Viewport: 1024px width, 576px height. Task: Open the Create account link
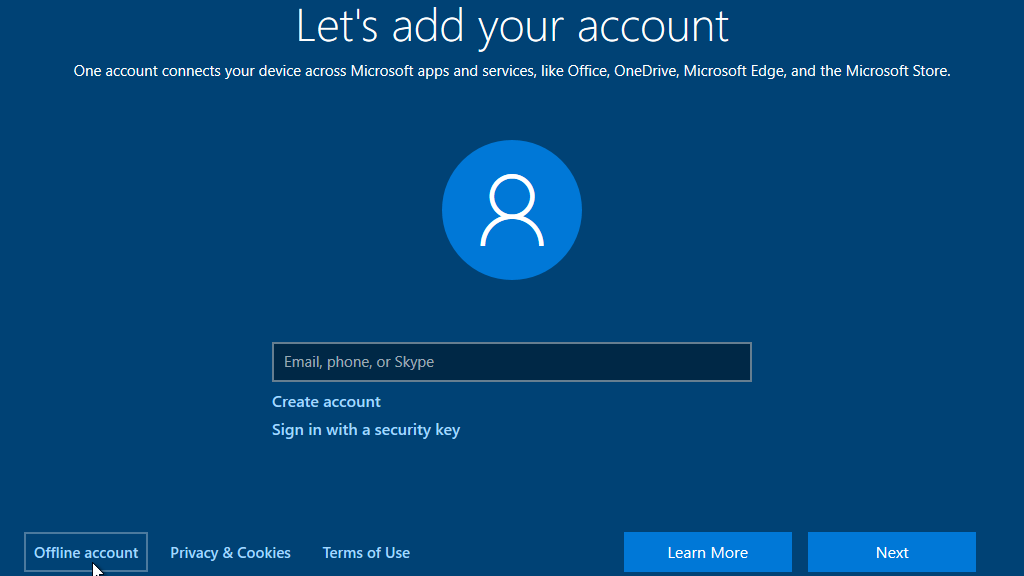[x=326, y=402]
